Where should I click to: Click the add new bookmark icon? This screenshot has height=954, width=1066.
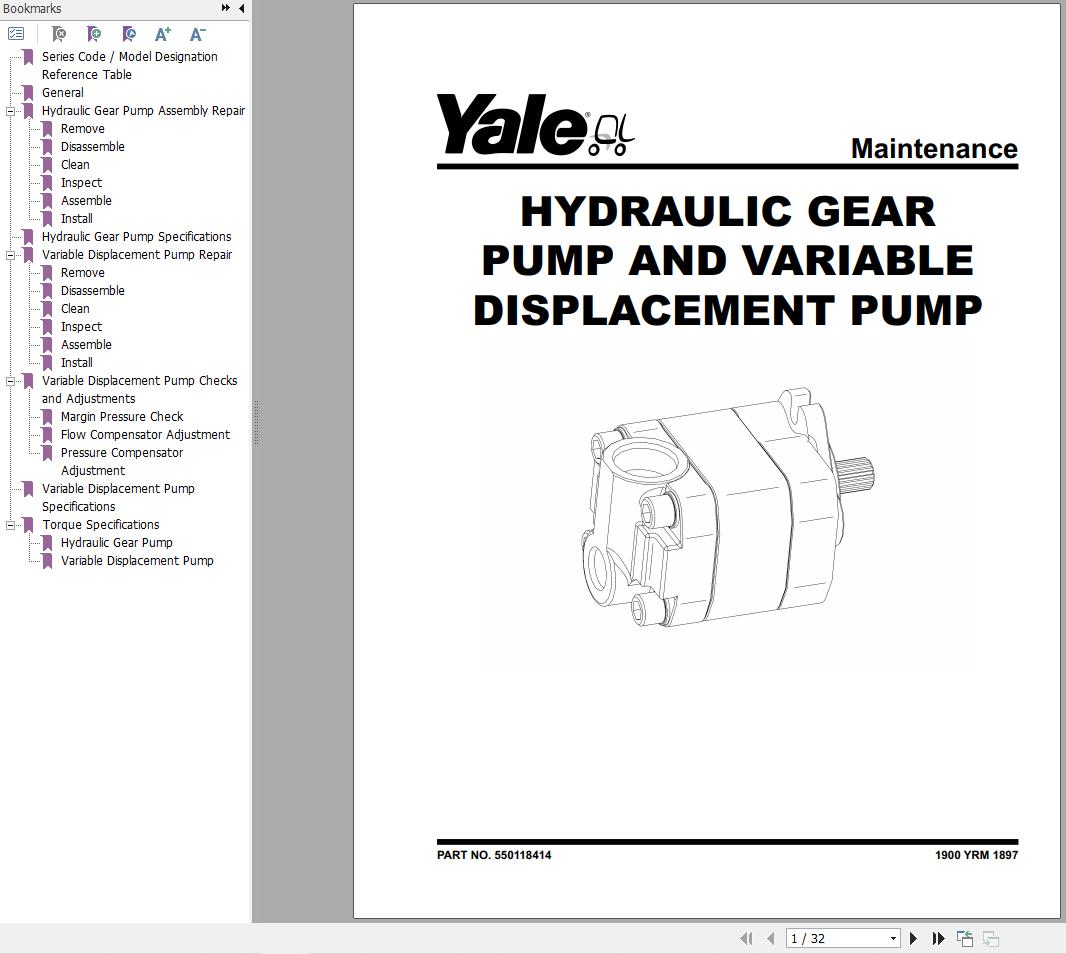tap(94, 33)
